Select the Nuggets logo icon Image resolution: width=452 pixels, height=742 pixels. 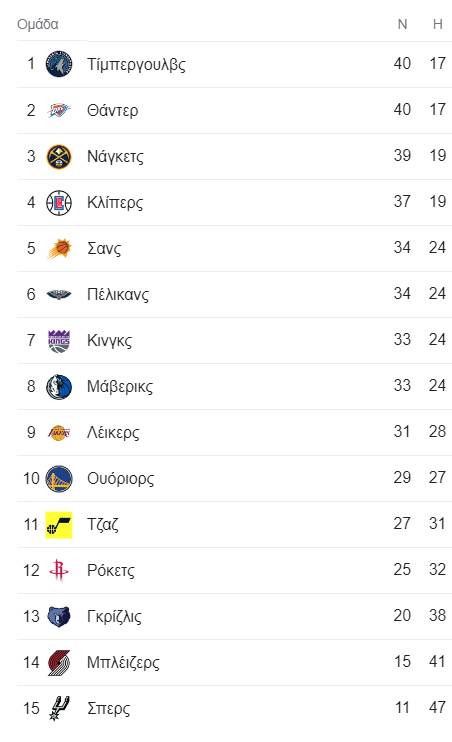(59, 156)
